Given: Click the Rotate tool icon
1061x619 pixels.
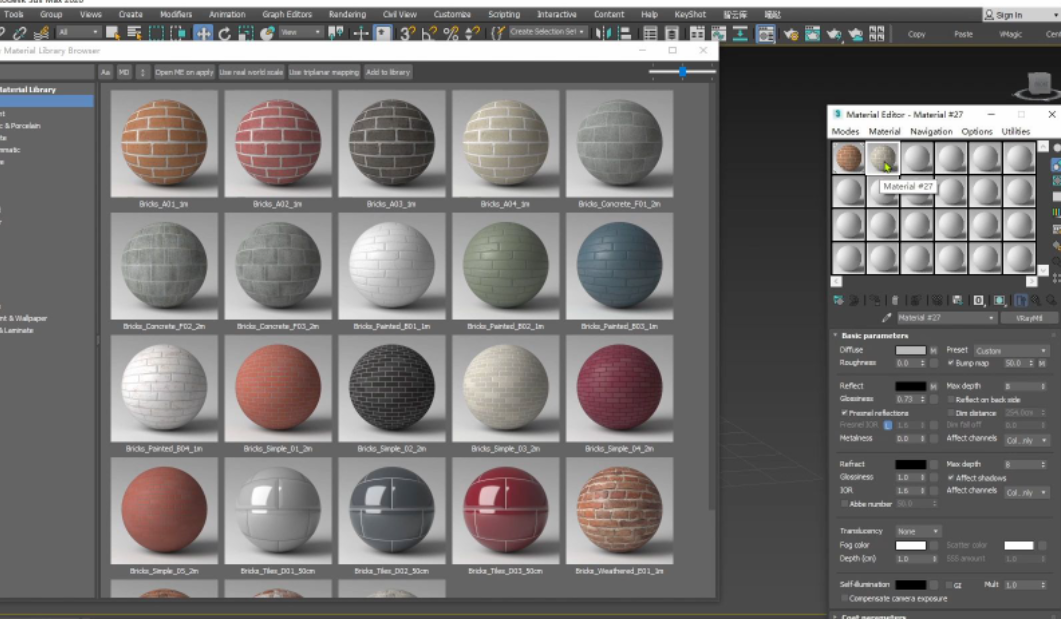Looking at the screenshot, I should [x=224, y=33].
